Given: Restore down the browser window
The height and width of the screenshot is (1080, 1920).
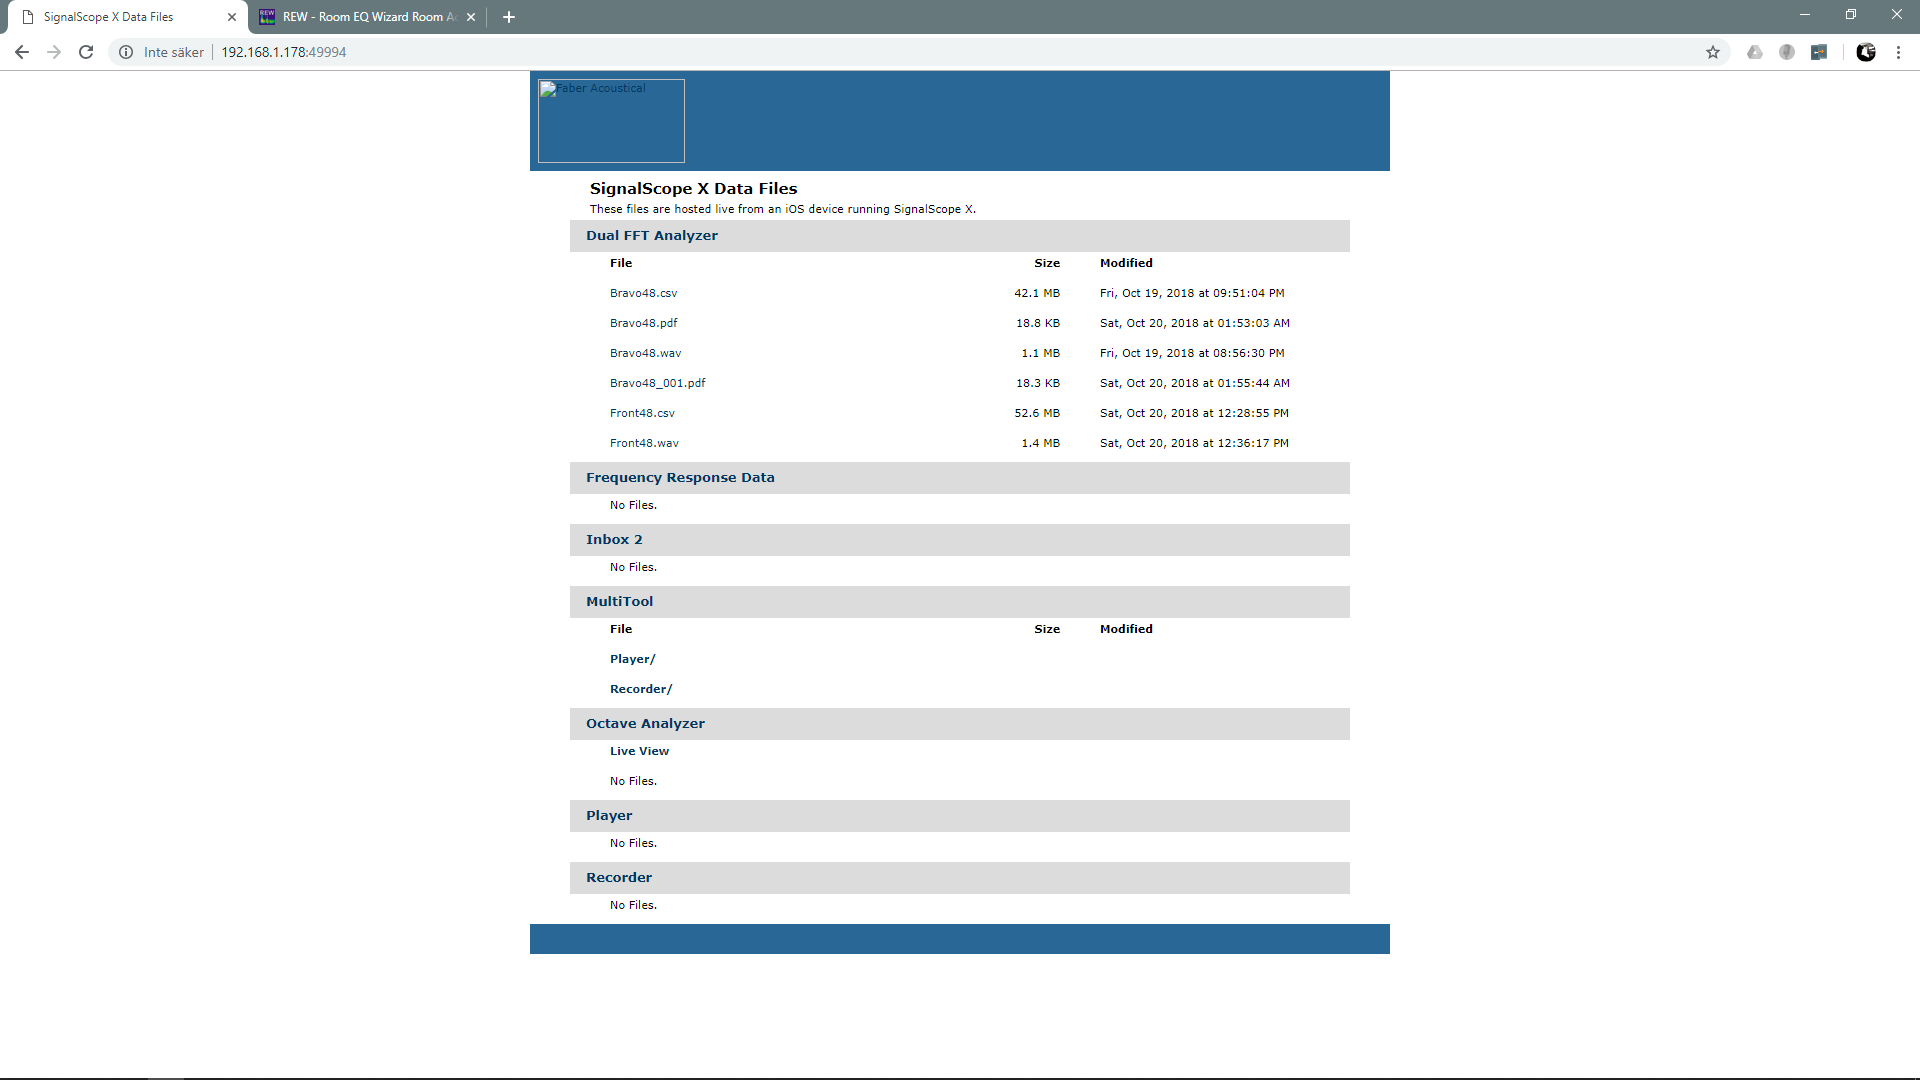Looking at the screenshot, I should (1851, 14).
